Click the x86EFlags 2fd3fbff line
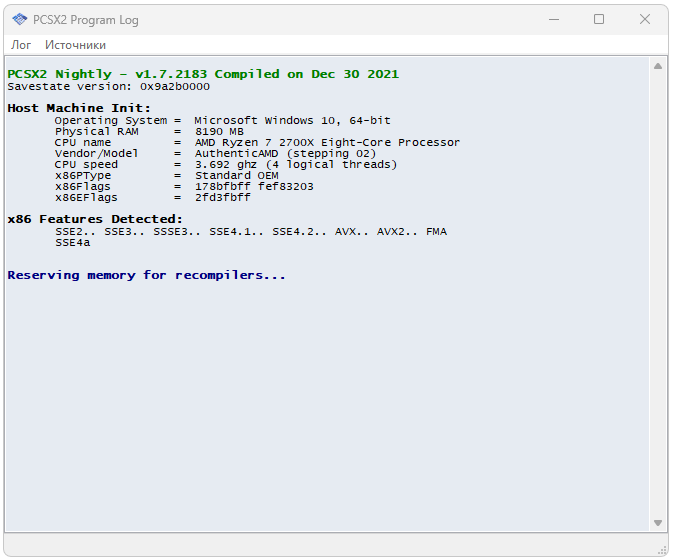 pos(153,197)
